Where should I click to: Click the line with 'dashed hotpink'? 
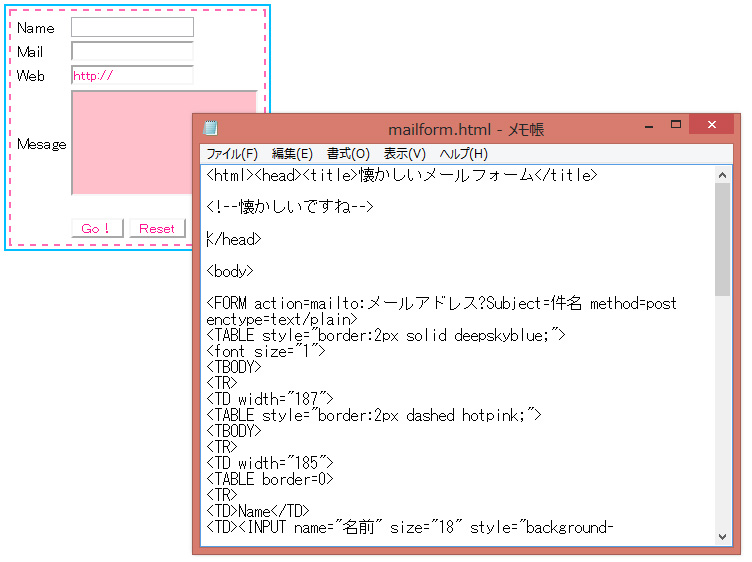pos(374,415)
